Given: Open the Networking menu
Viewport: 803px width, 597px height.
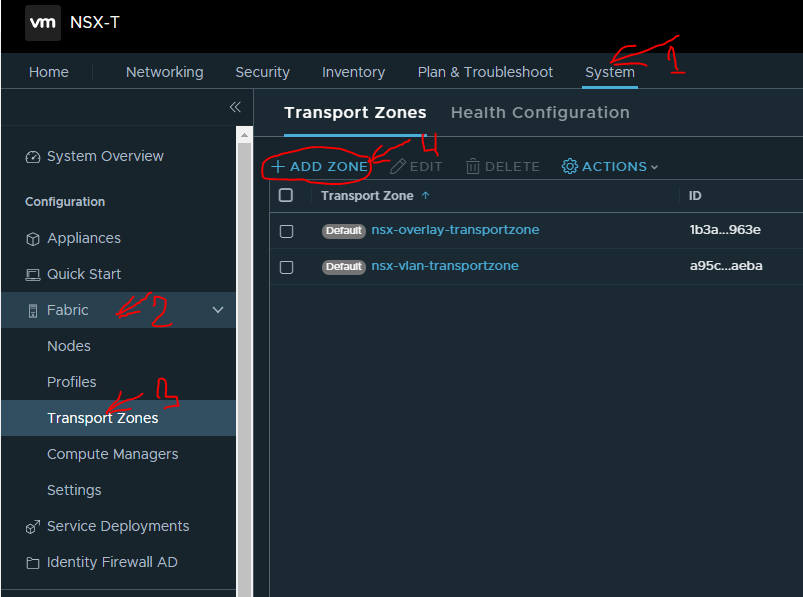Looking at the screenshot, I should click(164, 72).
